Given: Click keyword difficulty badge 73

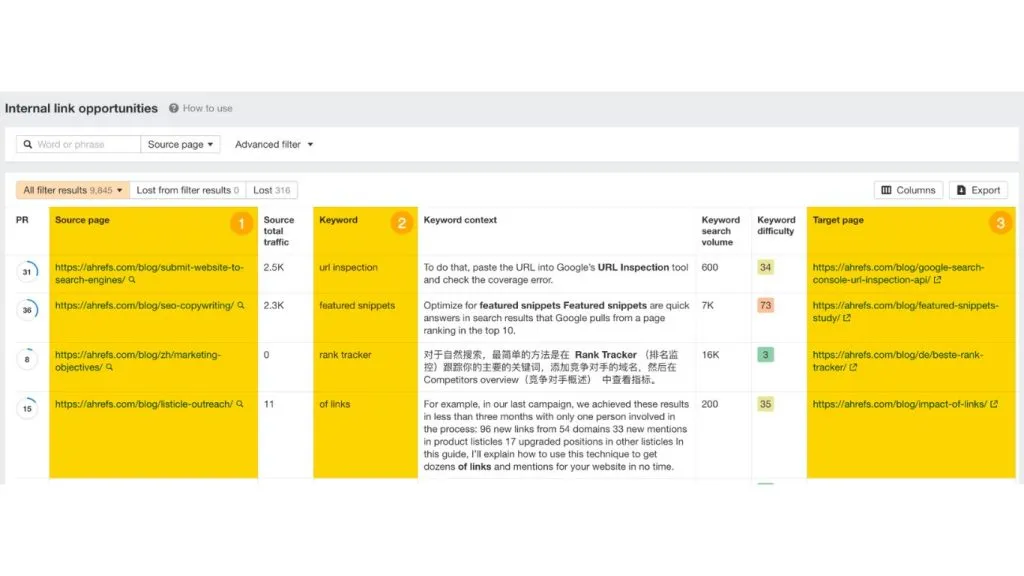Looking at the screenshot, I should [765, 306].
